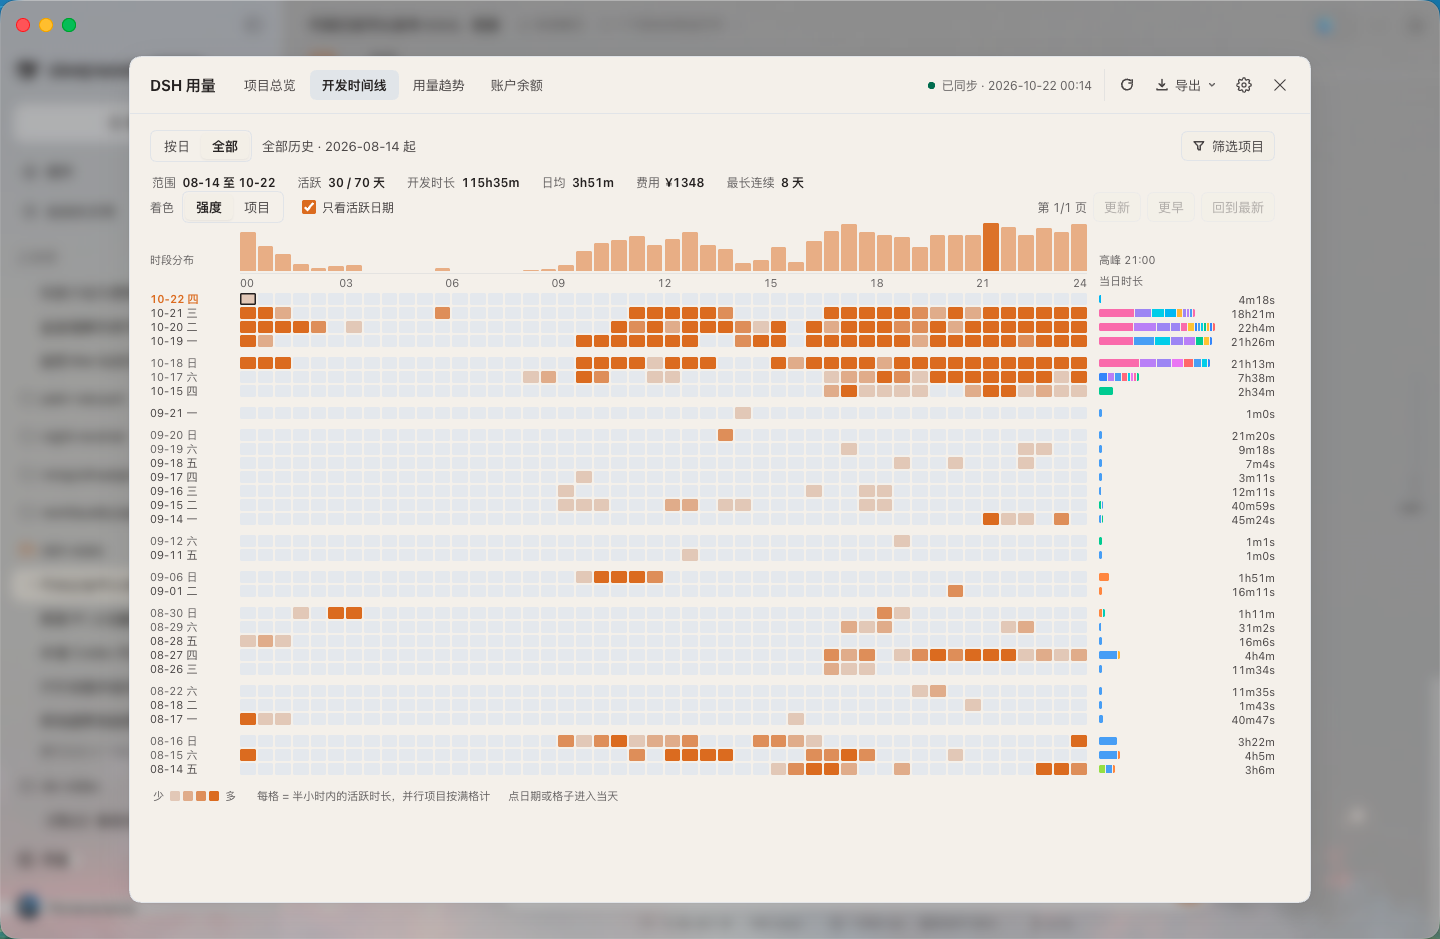The width and height of the screenshot is (1440, 939).
Task: Open the 09-21 一 date row
Action: coord(174,413)
